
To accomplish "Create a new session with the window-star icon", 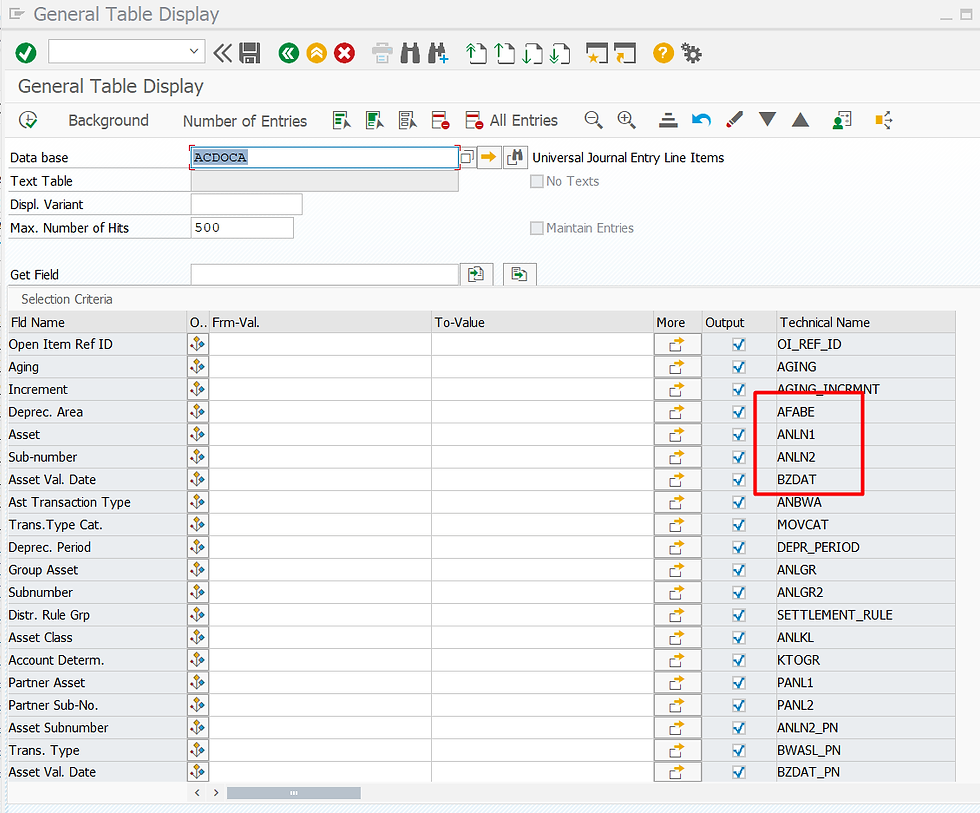I will [x=597, y=53].
